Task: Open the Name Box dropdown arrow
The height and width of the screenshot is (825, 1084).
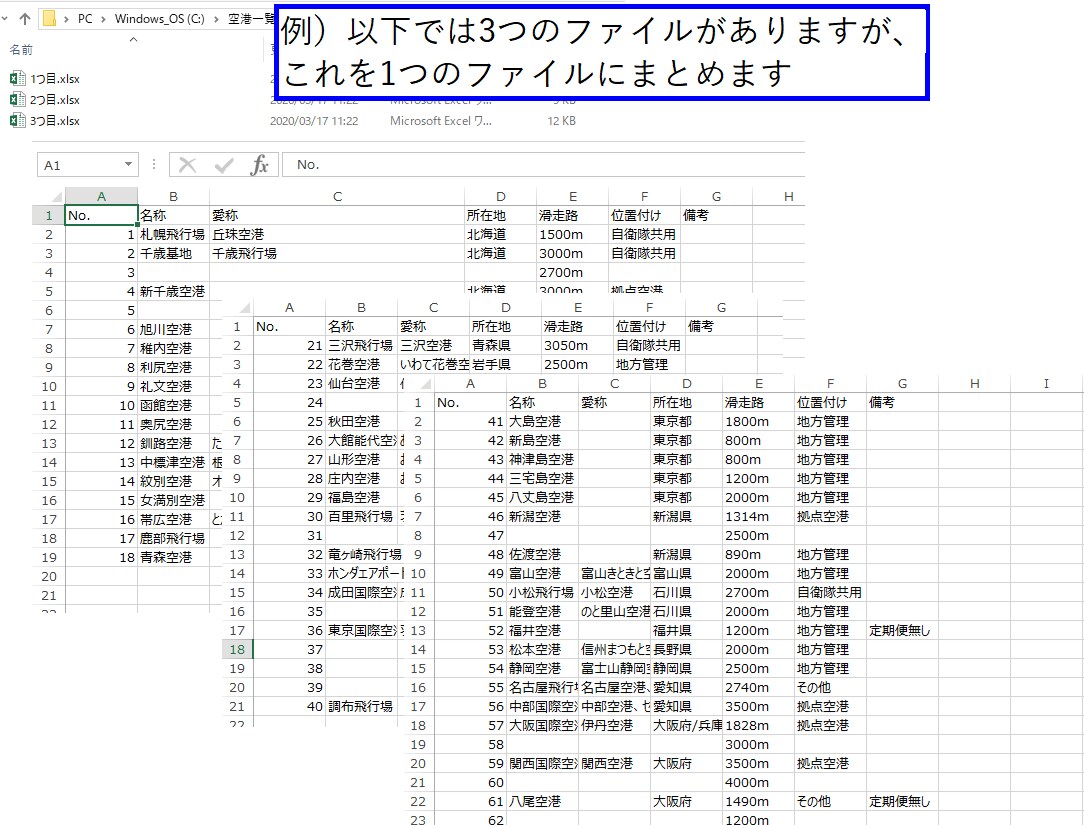Action: pos(128,164)
